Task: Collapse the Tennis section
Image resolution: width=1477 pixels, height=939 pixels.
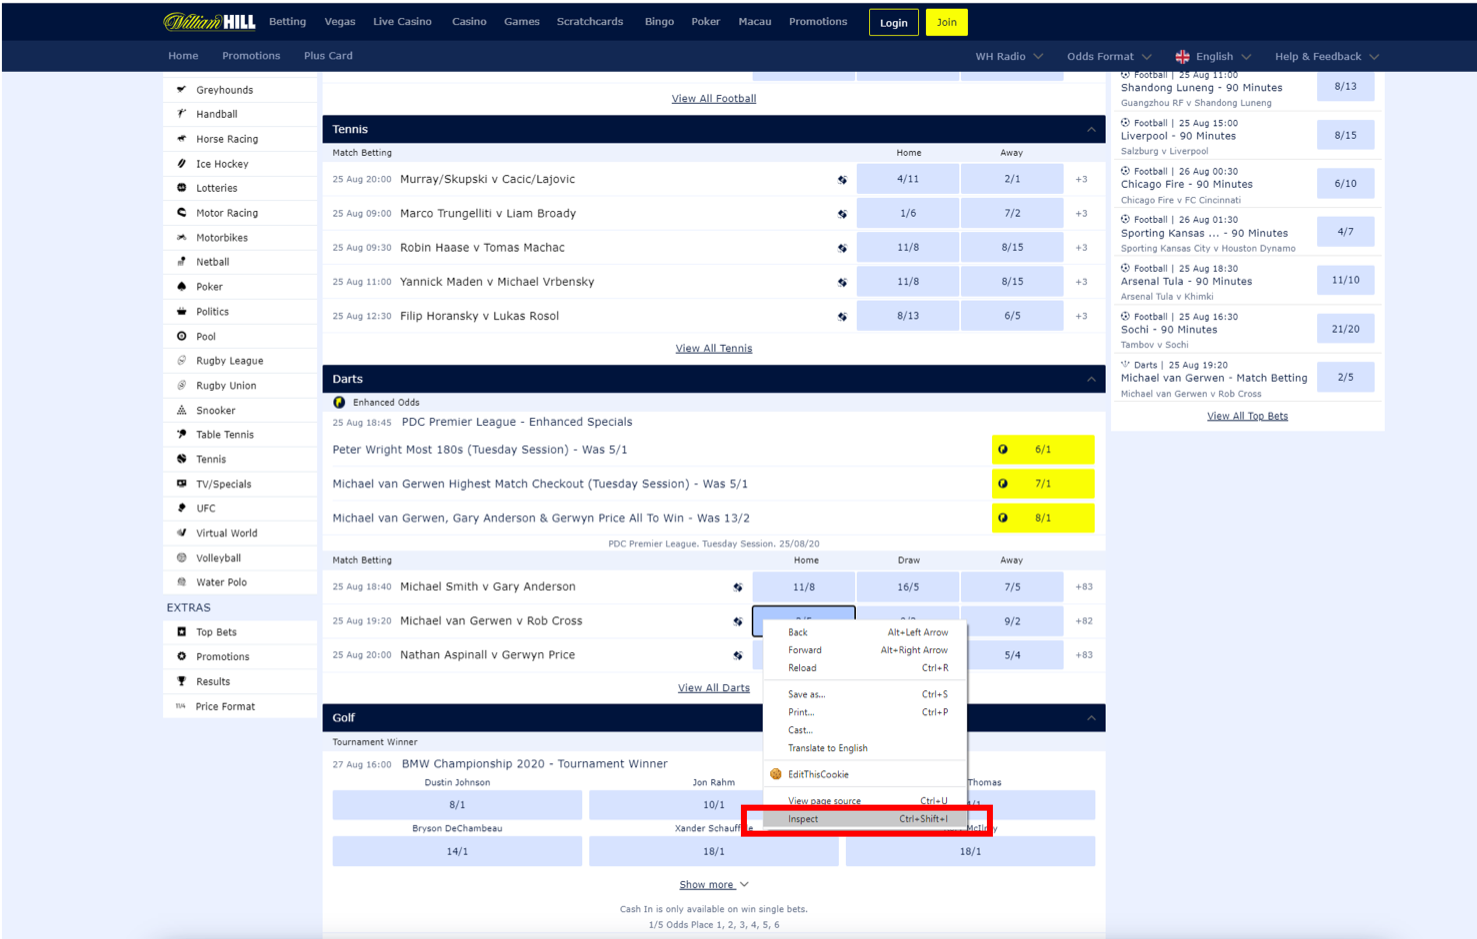Action: click(x=1091, y=129)
